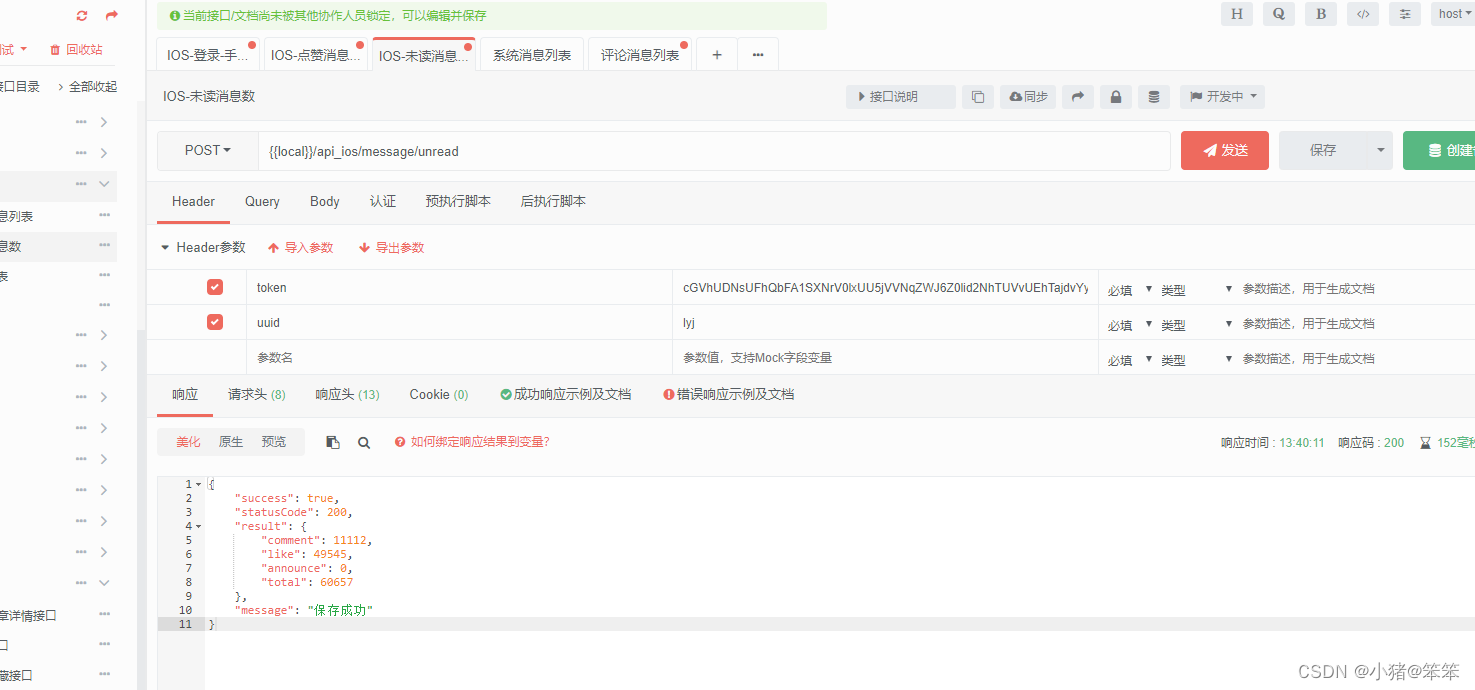1475x690 pixels.
Task: Search the response with magnifier icon
Action: tap(364, 441)
